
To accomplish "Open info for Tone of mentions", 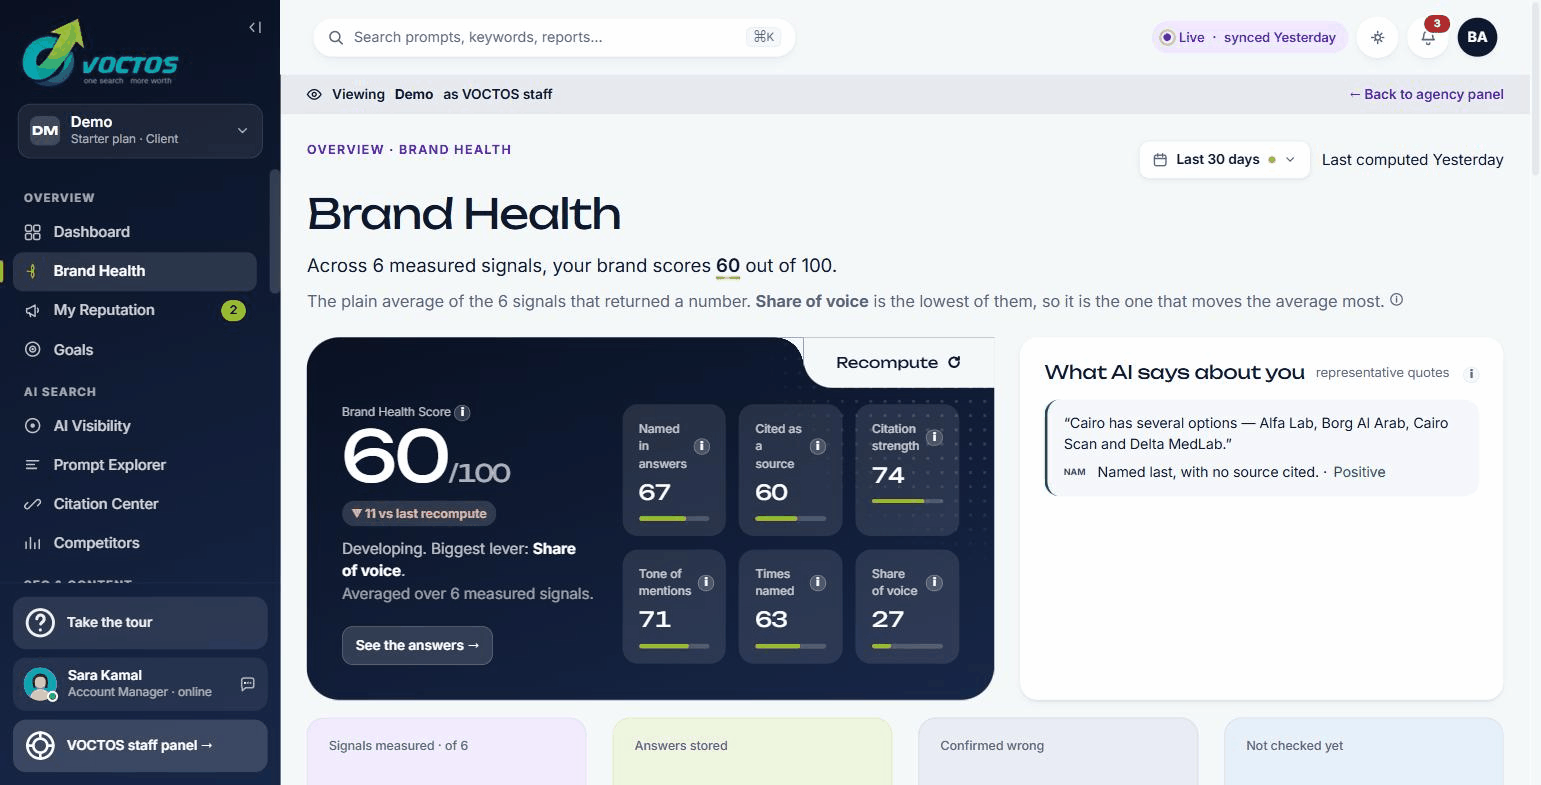I will [x=705, y=582].
